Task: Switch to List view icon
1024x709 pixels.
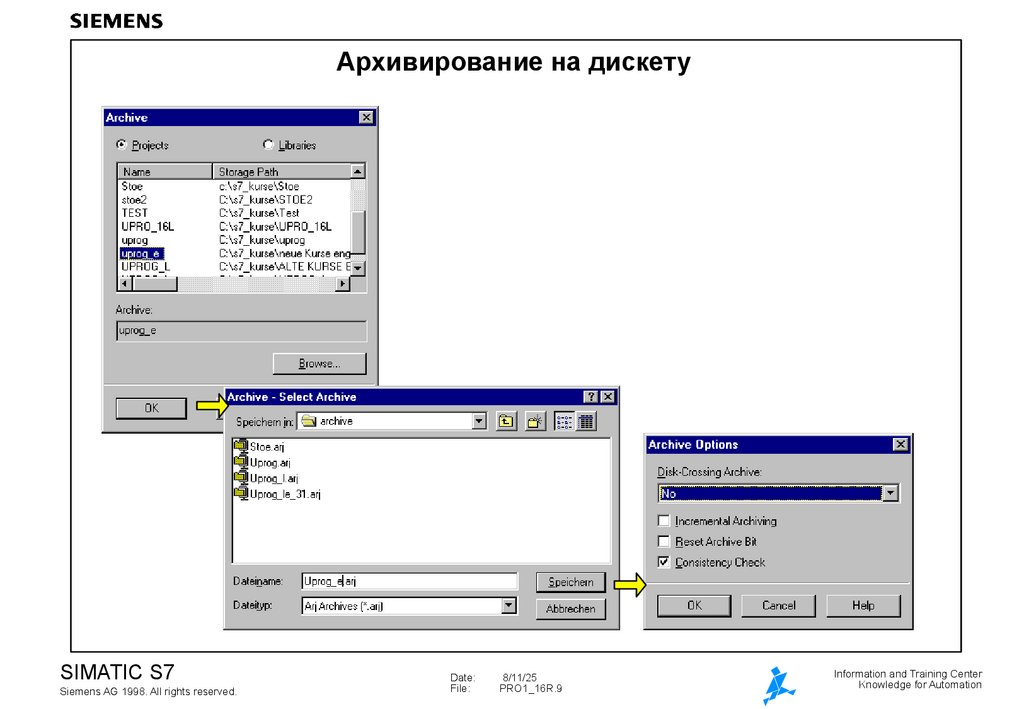Action: pos(562,420)
